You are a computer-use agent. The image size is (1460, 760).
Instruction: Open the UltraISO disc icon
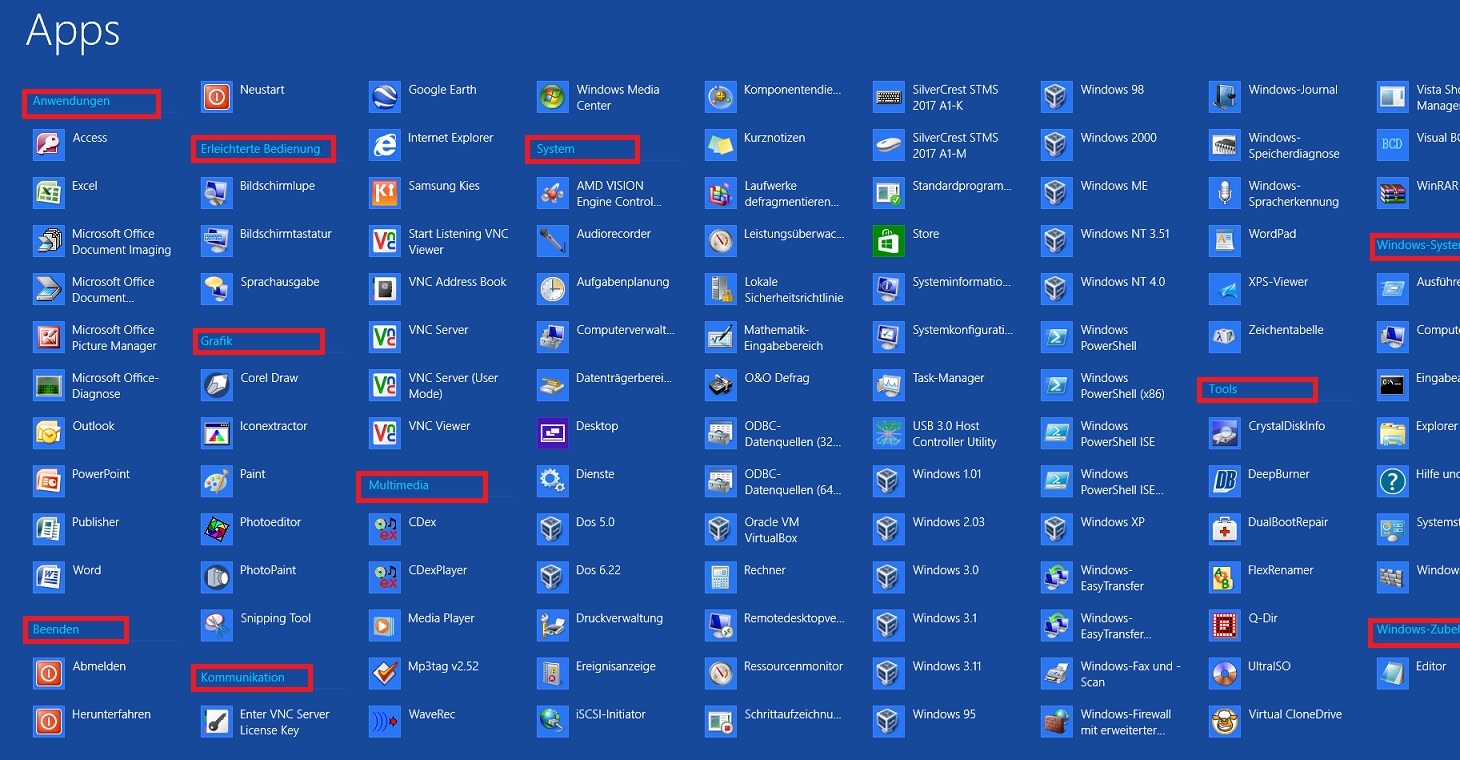(1224, 673)
